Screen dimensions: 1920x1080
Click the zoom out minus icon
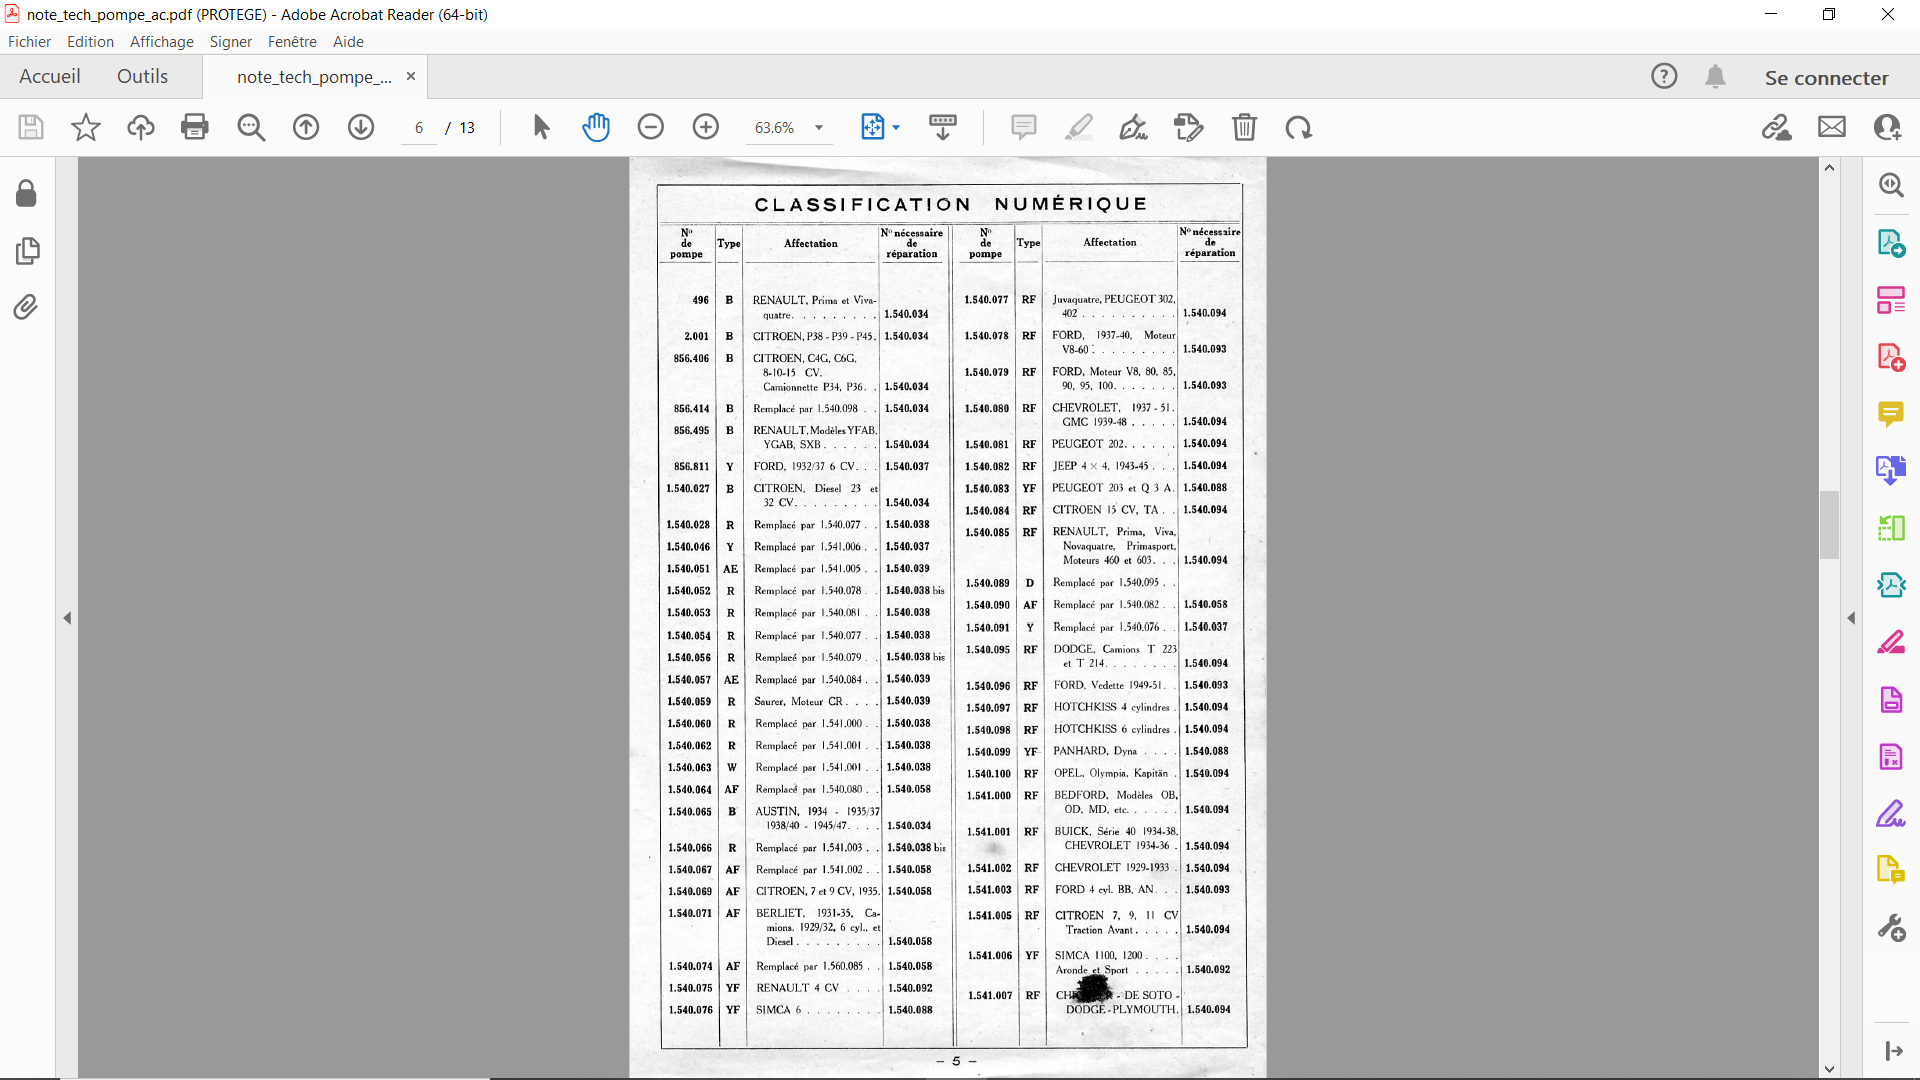pyautogui.click(x=651, y=127)
